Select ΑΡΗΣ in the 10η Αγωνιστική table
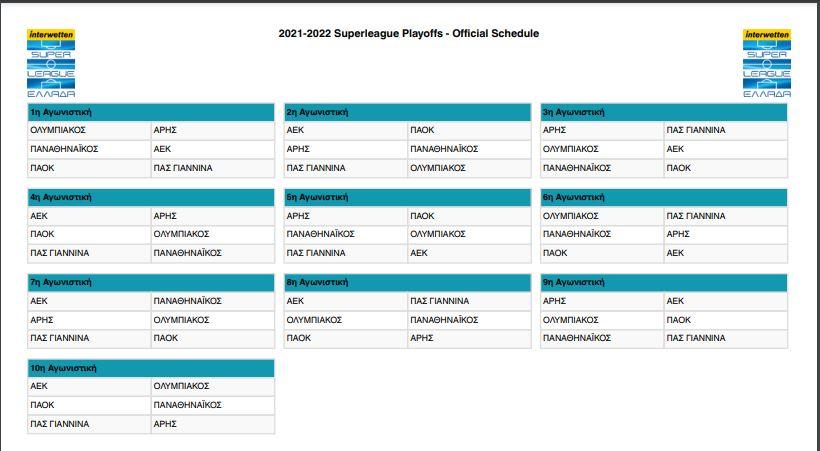 (x=165, y=424)
